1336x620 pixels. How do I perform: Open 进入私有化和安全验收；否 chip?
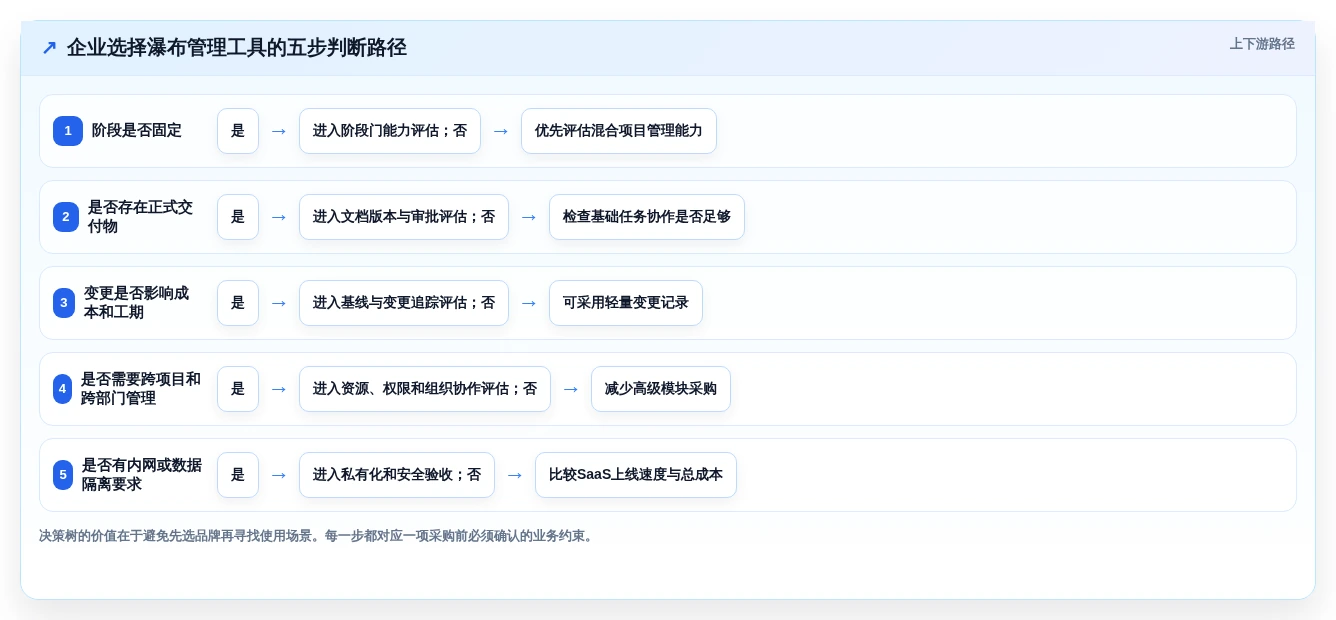coord(397,475)
